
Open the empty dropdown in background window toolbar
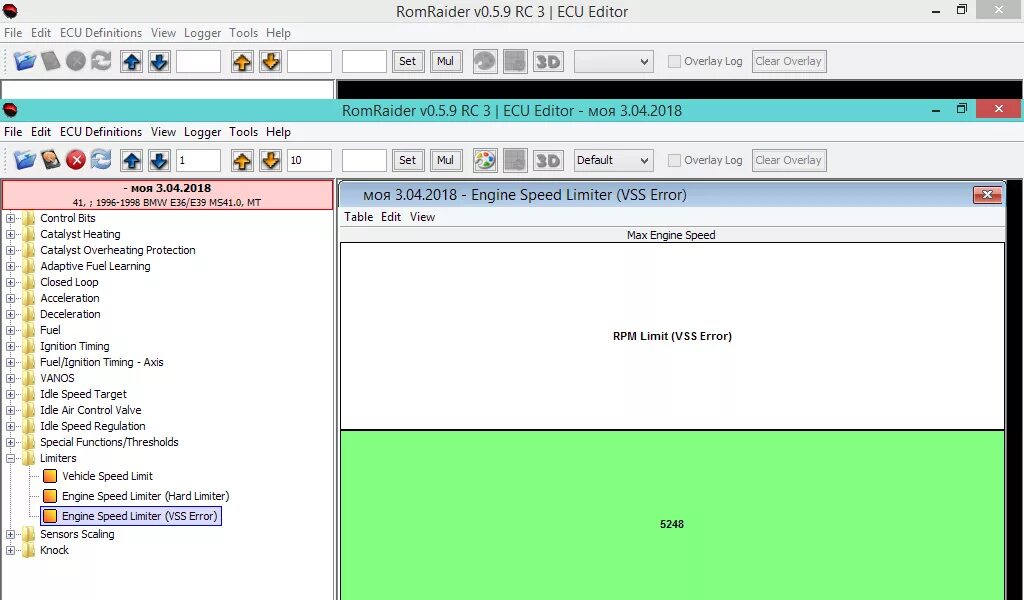coord(613,62)
